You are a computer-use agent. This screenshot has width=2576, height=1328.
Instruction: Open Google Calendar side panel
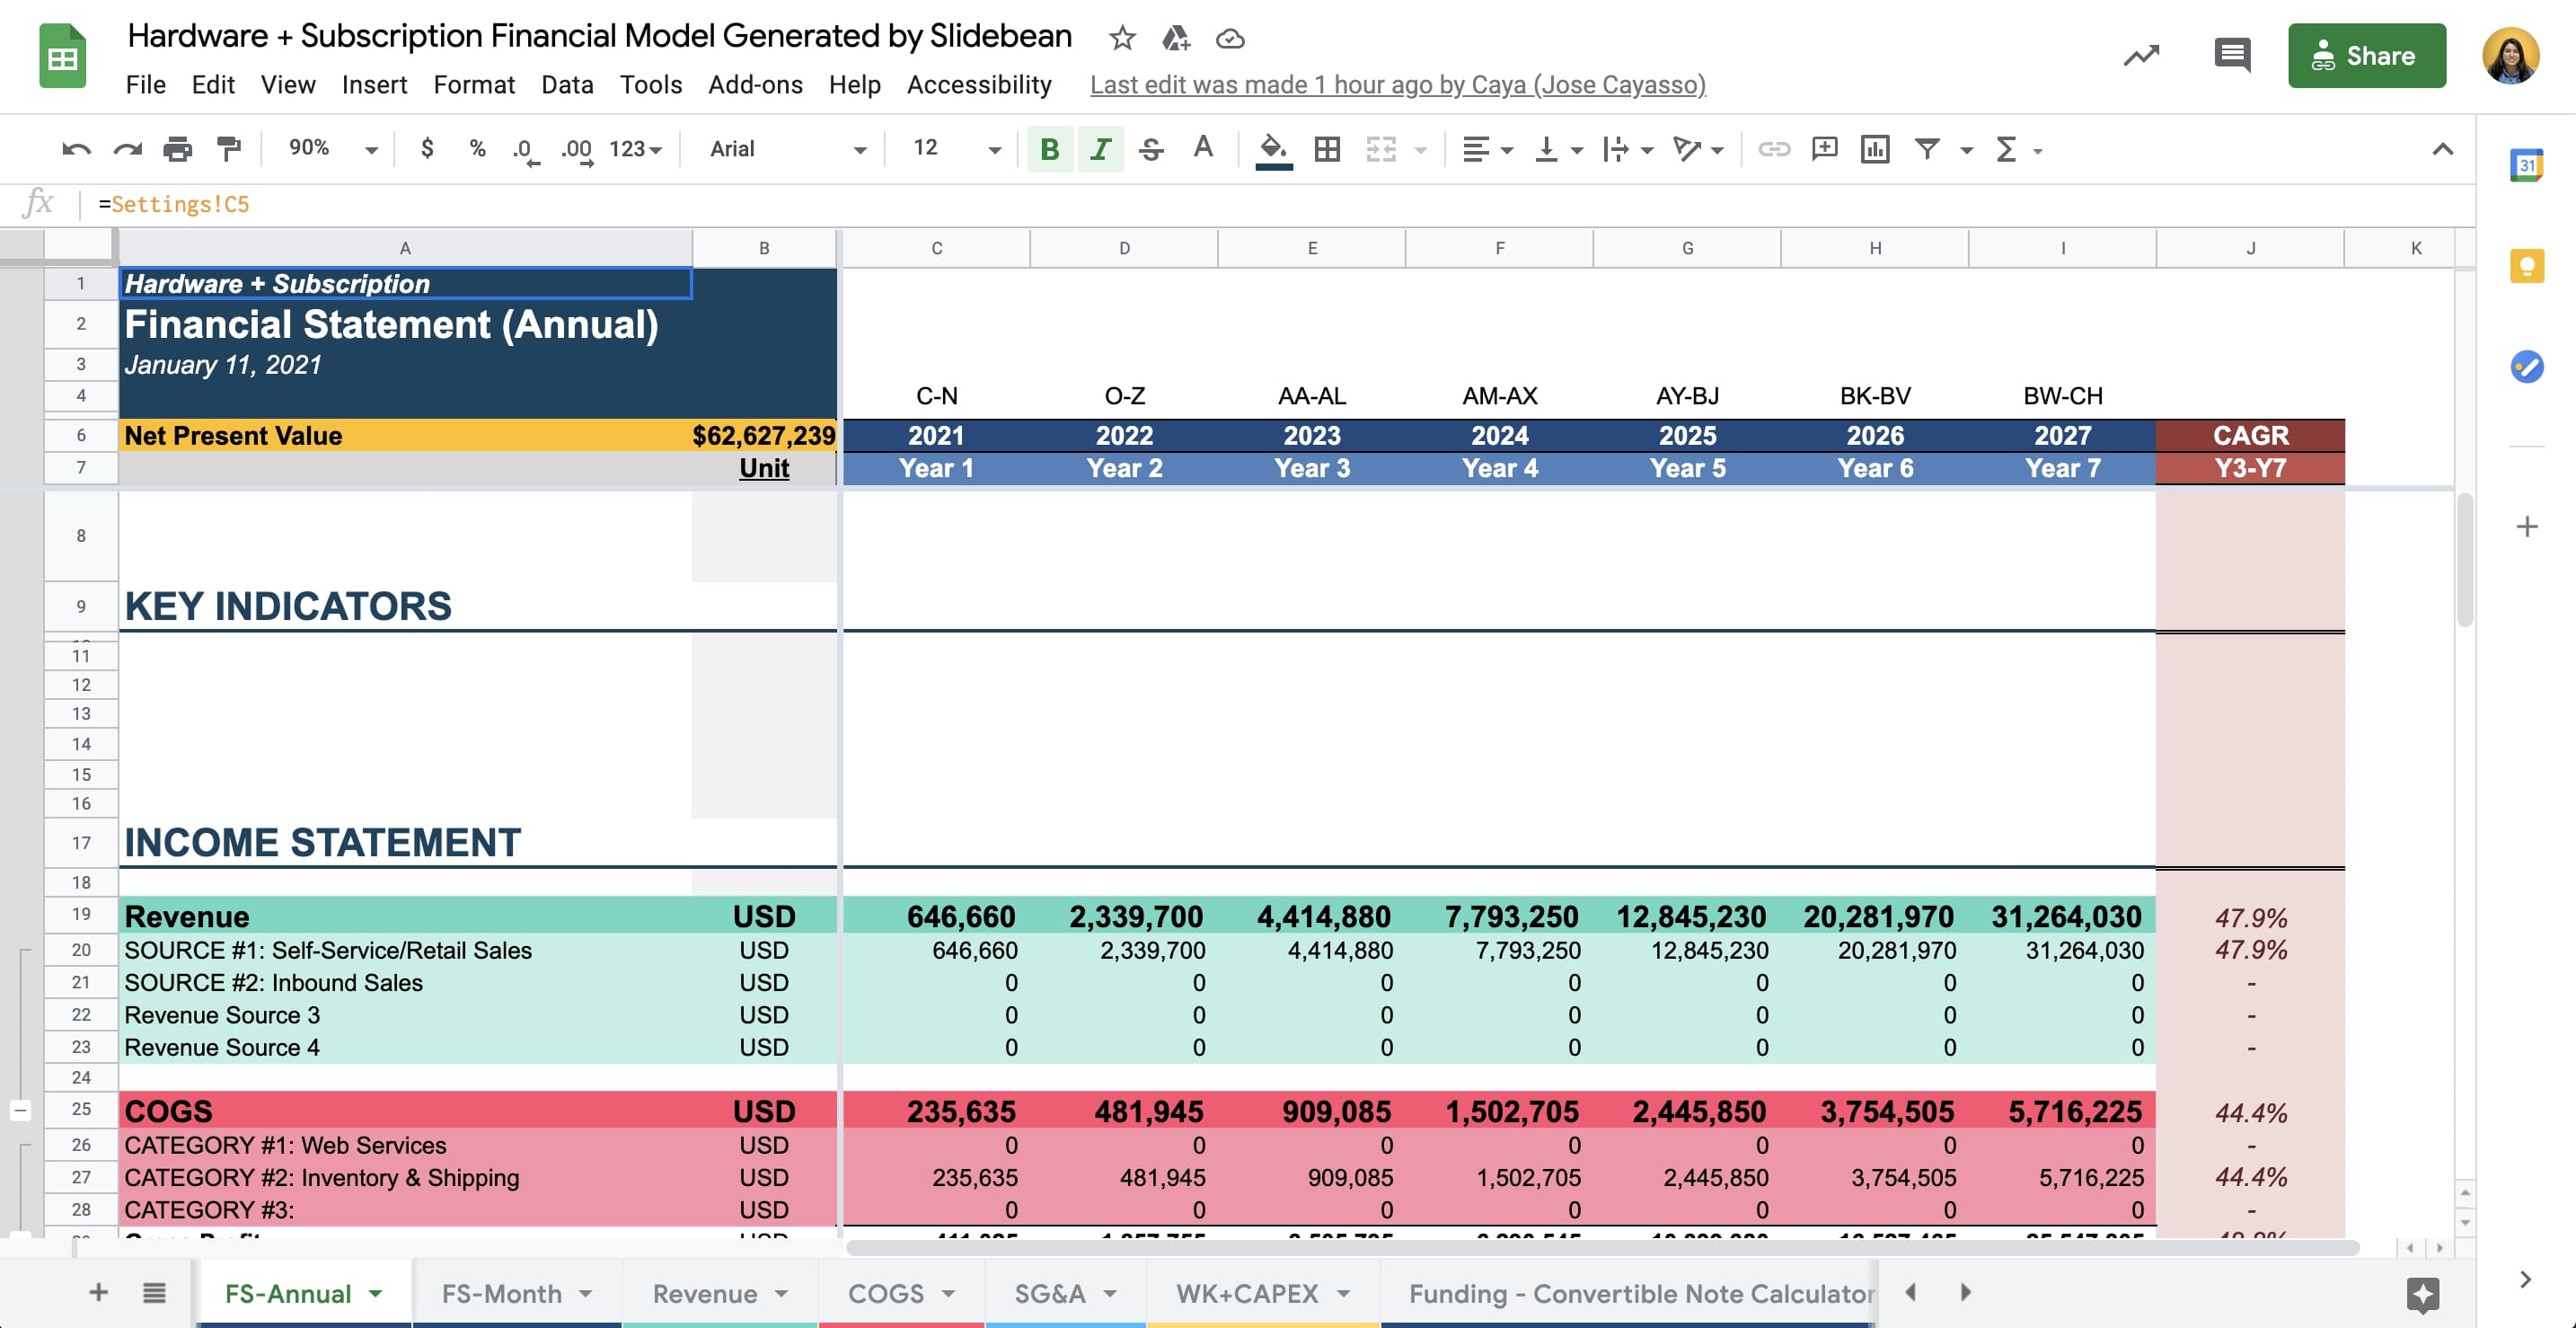[x=2527, y=165]
